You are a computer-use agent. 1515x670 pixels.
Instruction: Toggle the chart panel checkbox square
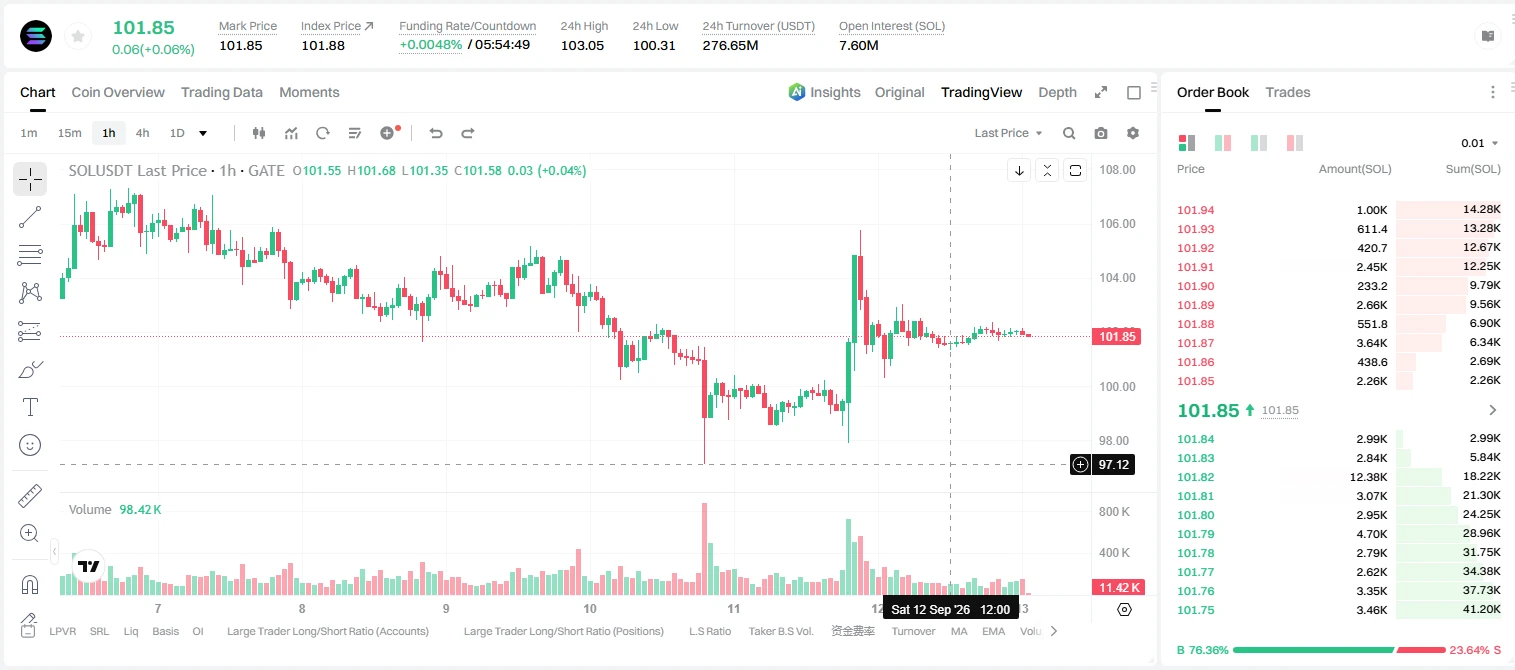coord(1134,92)
